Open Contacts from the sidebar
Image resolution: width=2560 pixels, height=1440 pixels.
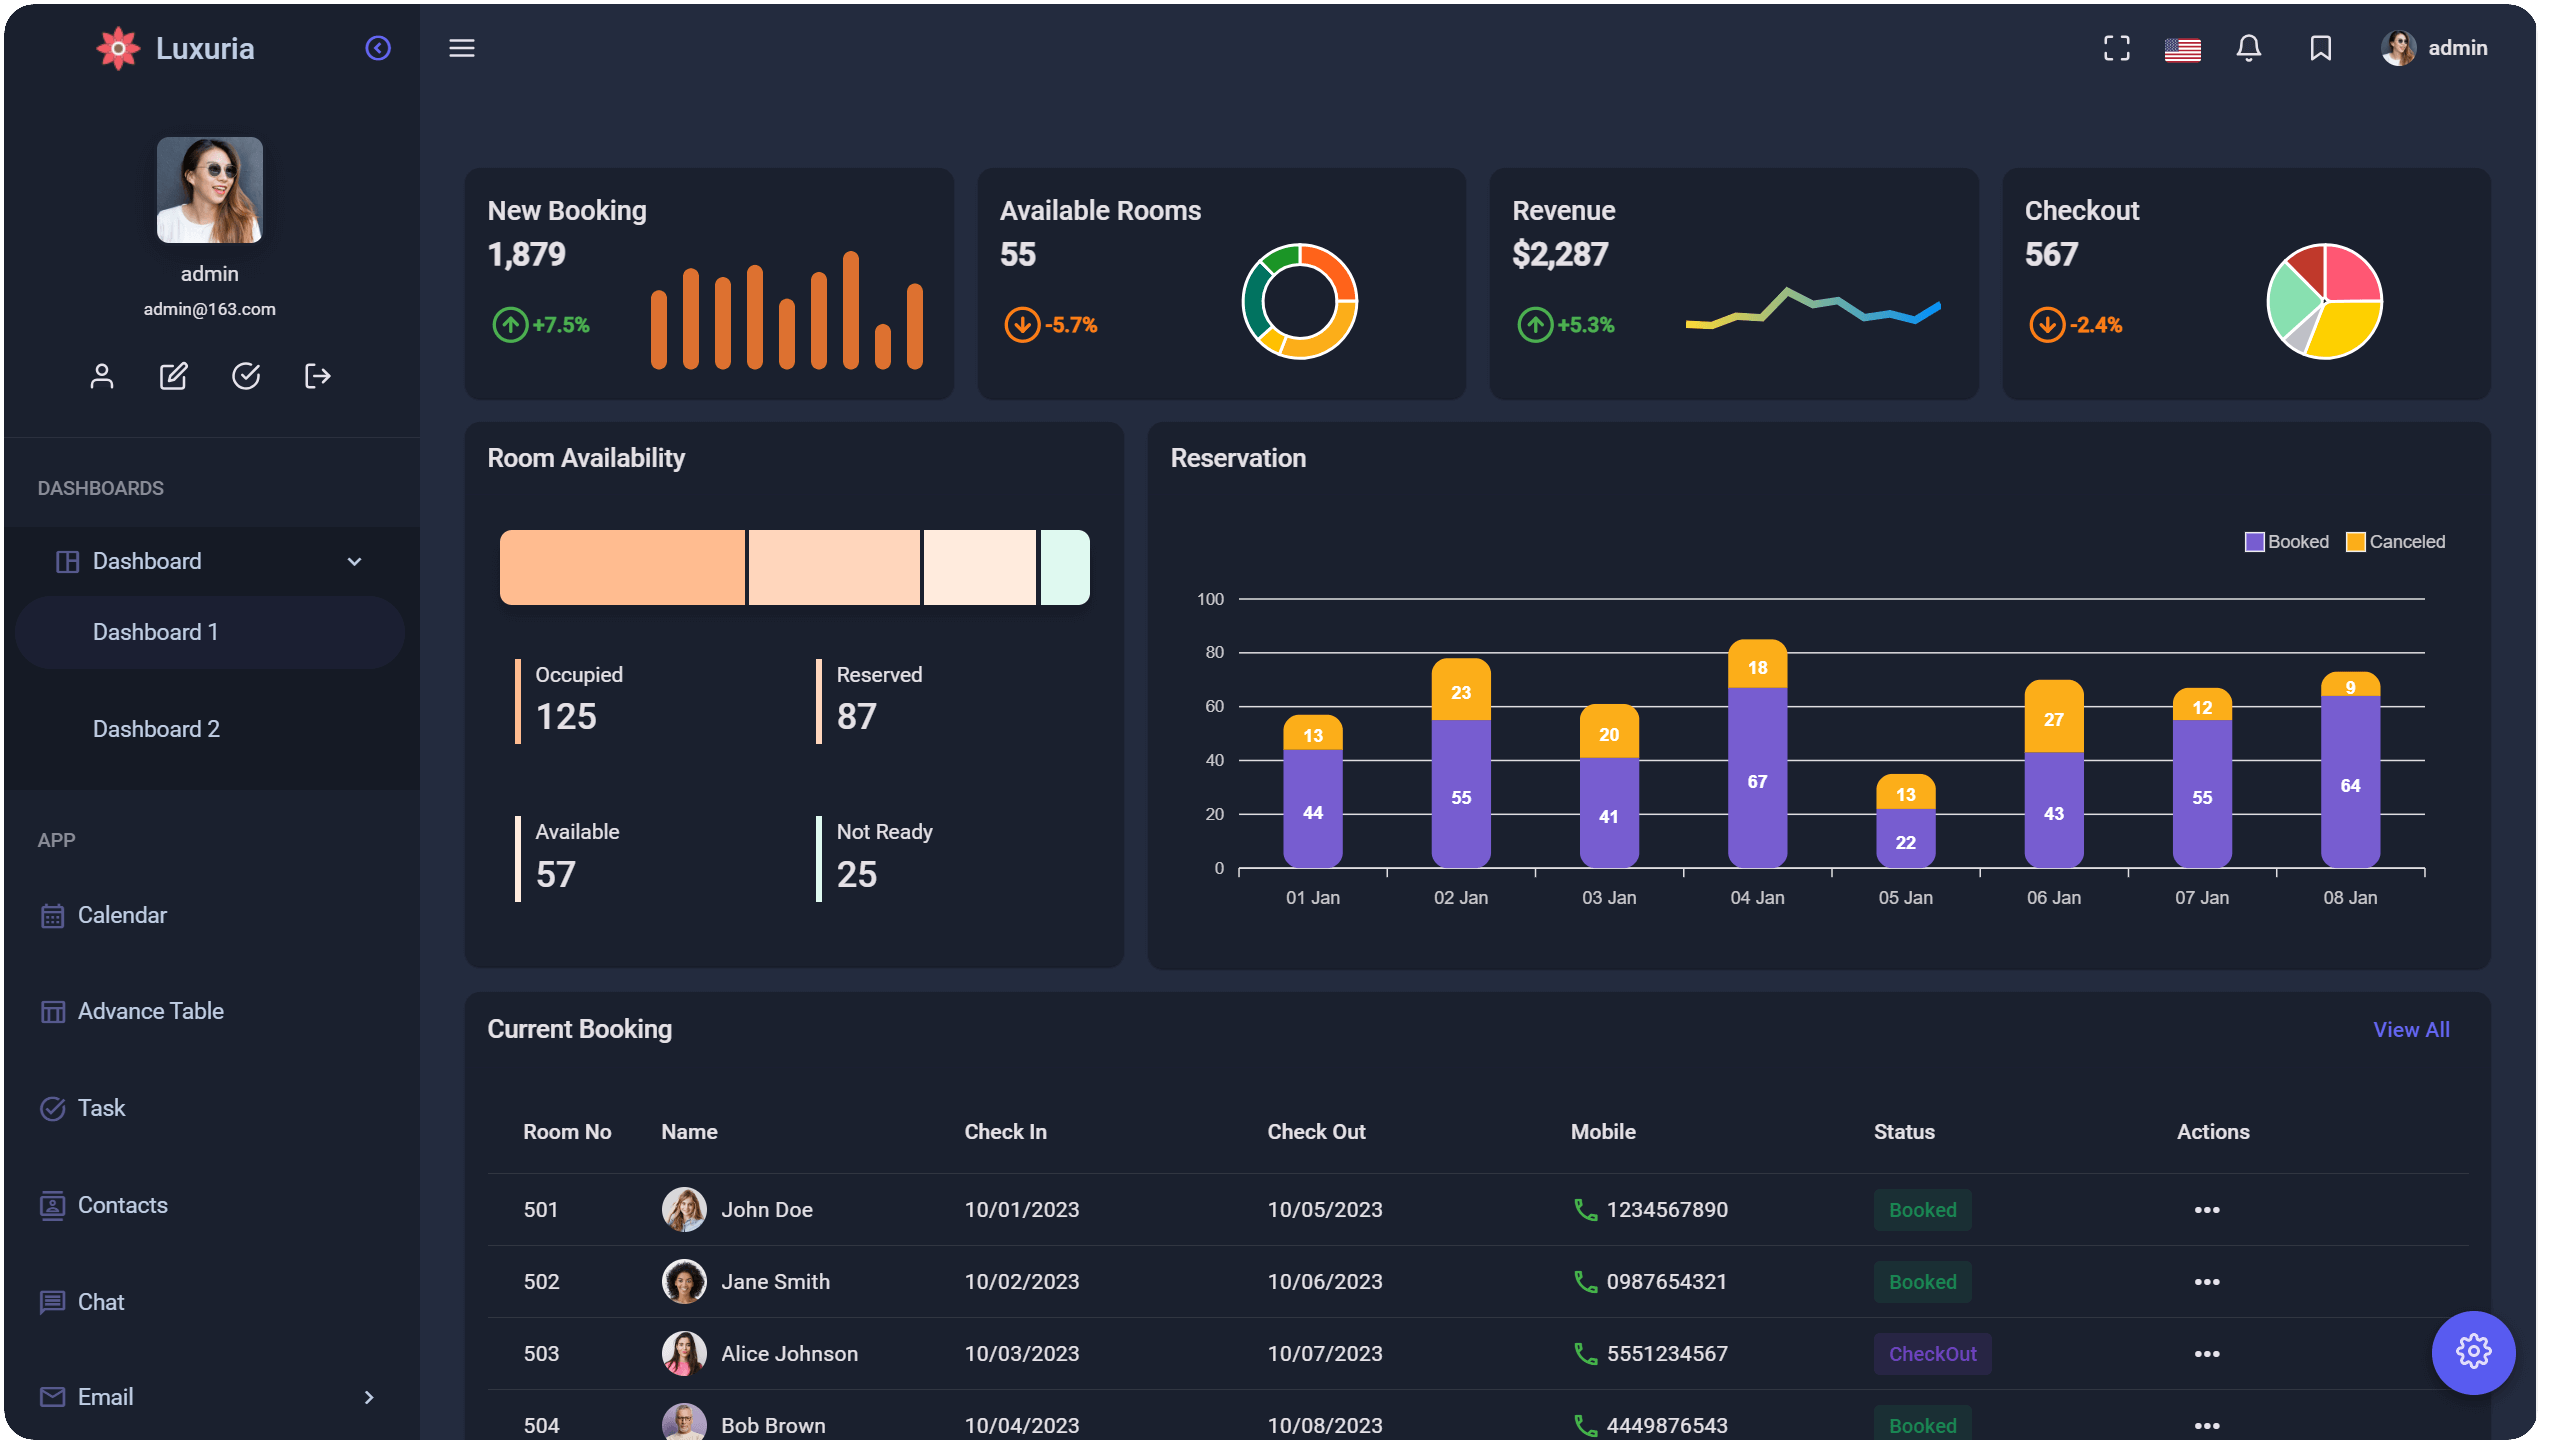123,1205
